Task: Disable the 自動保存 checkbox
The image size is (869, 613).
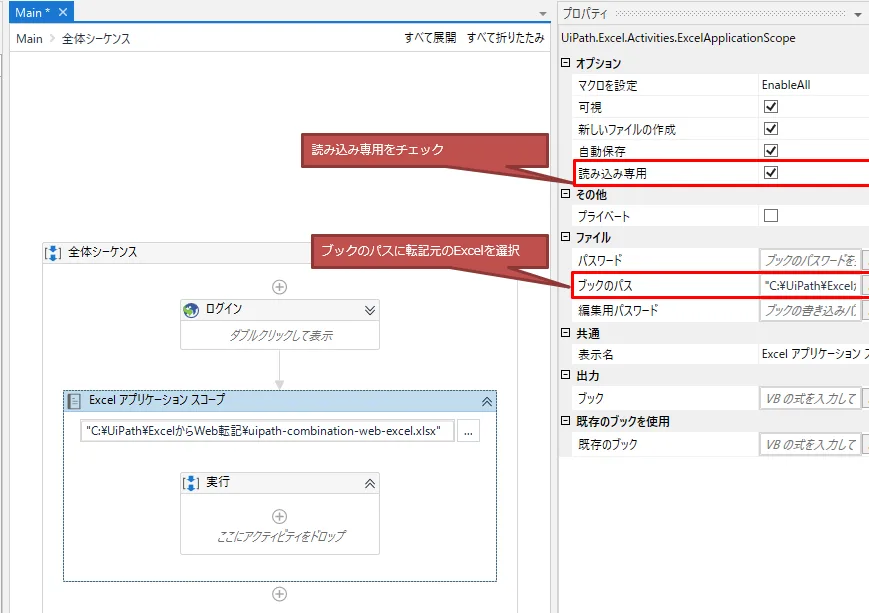Action: (772, 150)
